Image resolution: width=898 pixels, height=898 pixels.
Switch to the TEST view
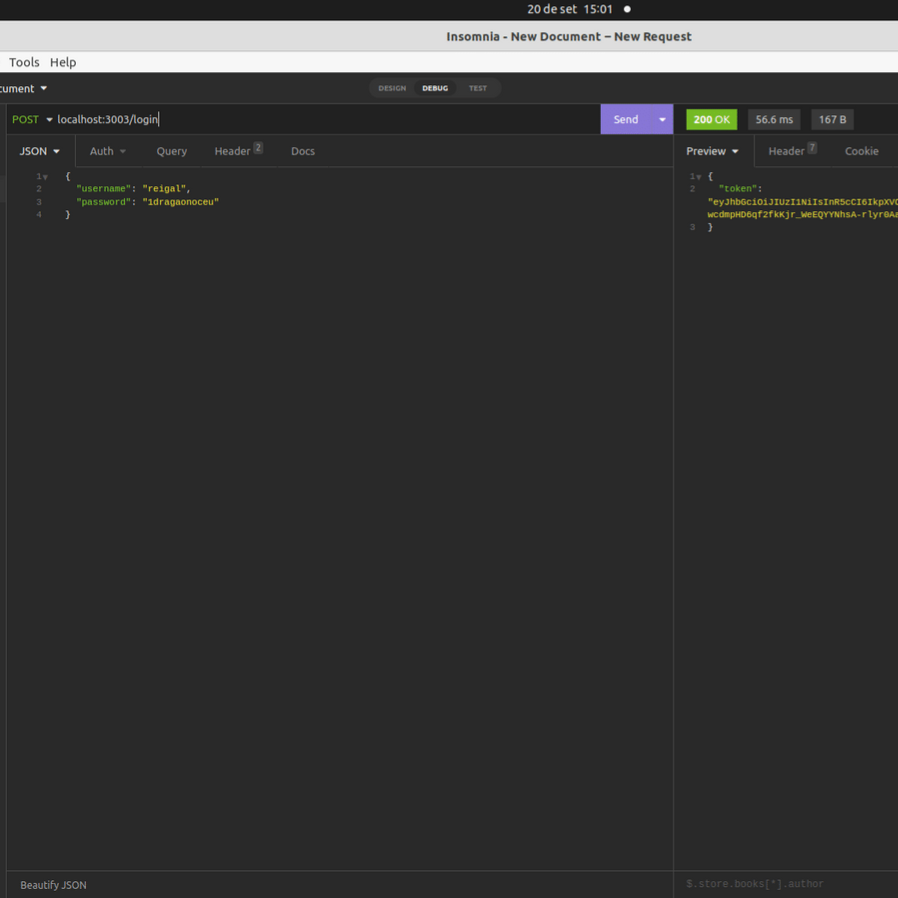478,88
